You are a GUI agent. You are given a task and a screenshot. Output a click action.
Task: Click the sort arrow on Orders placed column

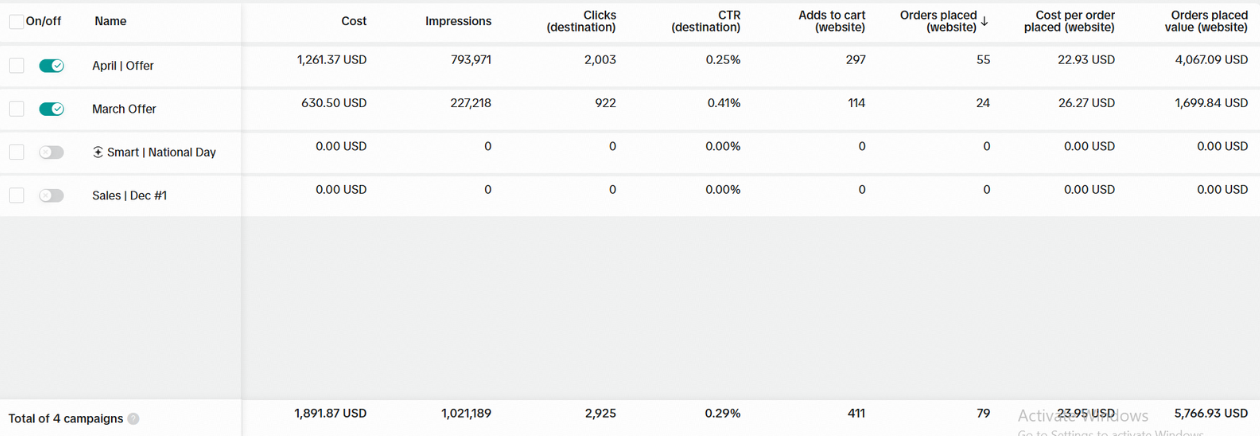click(x=985, y=22)
